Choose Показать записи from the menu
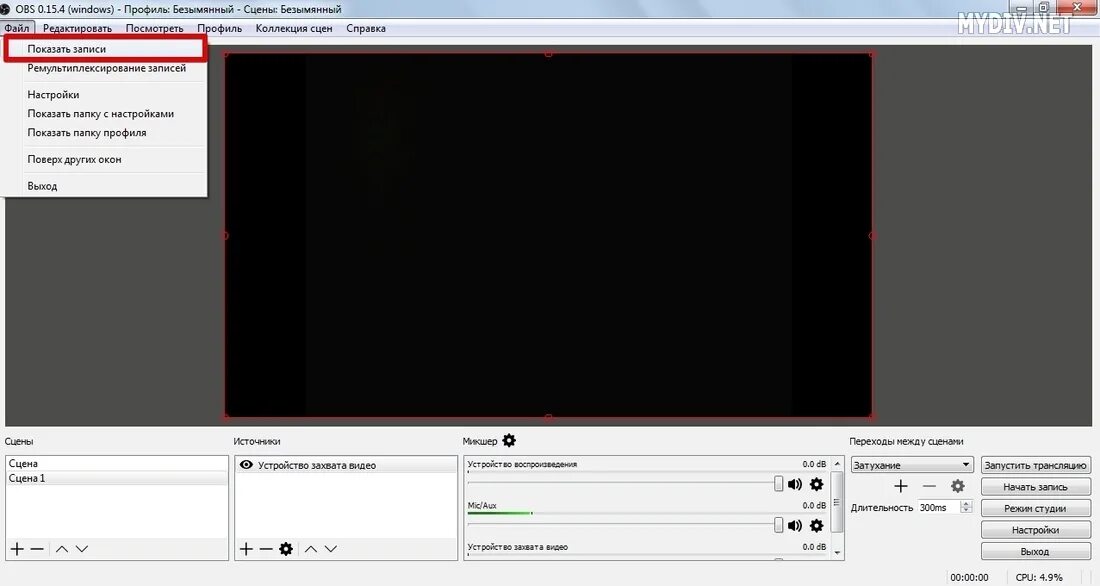Viewport: 1100px width, 586px height. (105, 49)
